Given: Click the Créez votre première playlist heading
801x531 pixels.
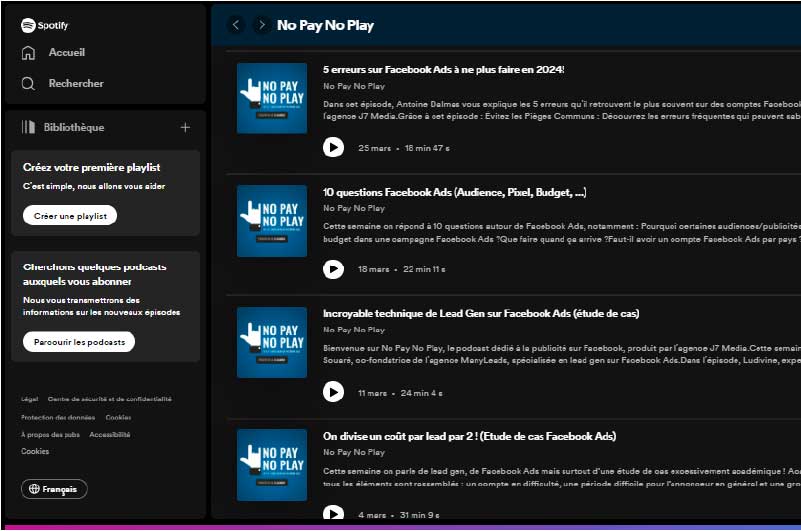Looking at the screenshot, I should [x=91, y=167].
